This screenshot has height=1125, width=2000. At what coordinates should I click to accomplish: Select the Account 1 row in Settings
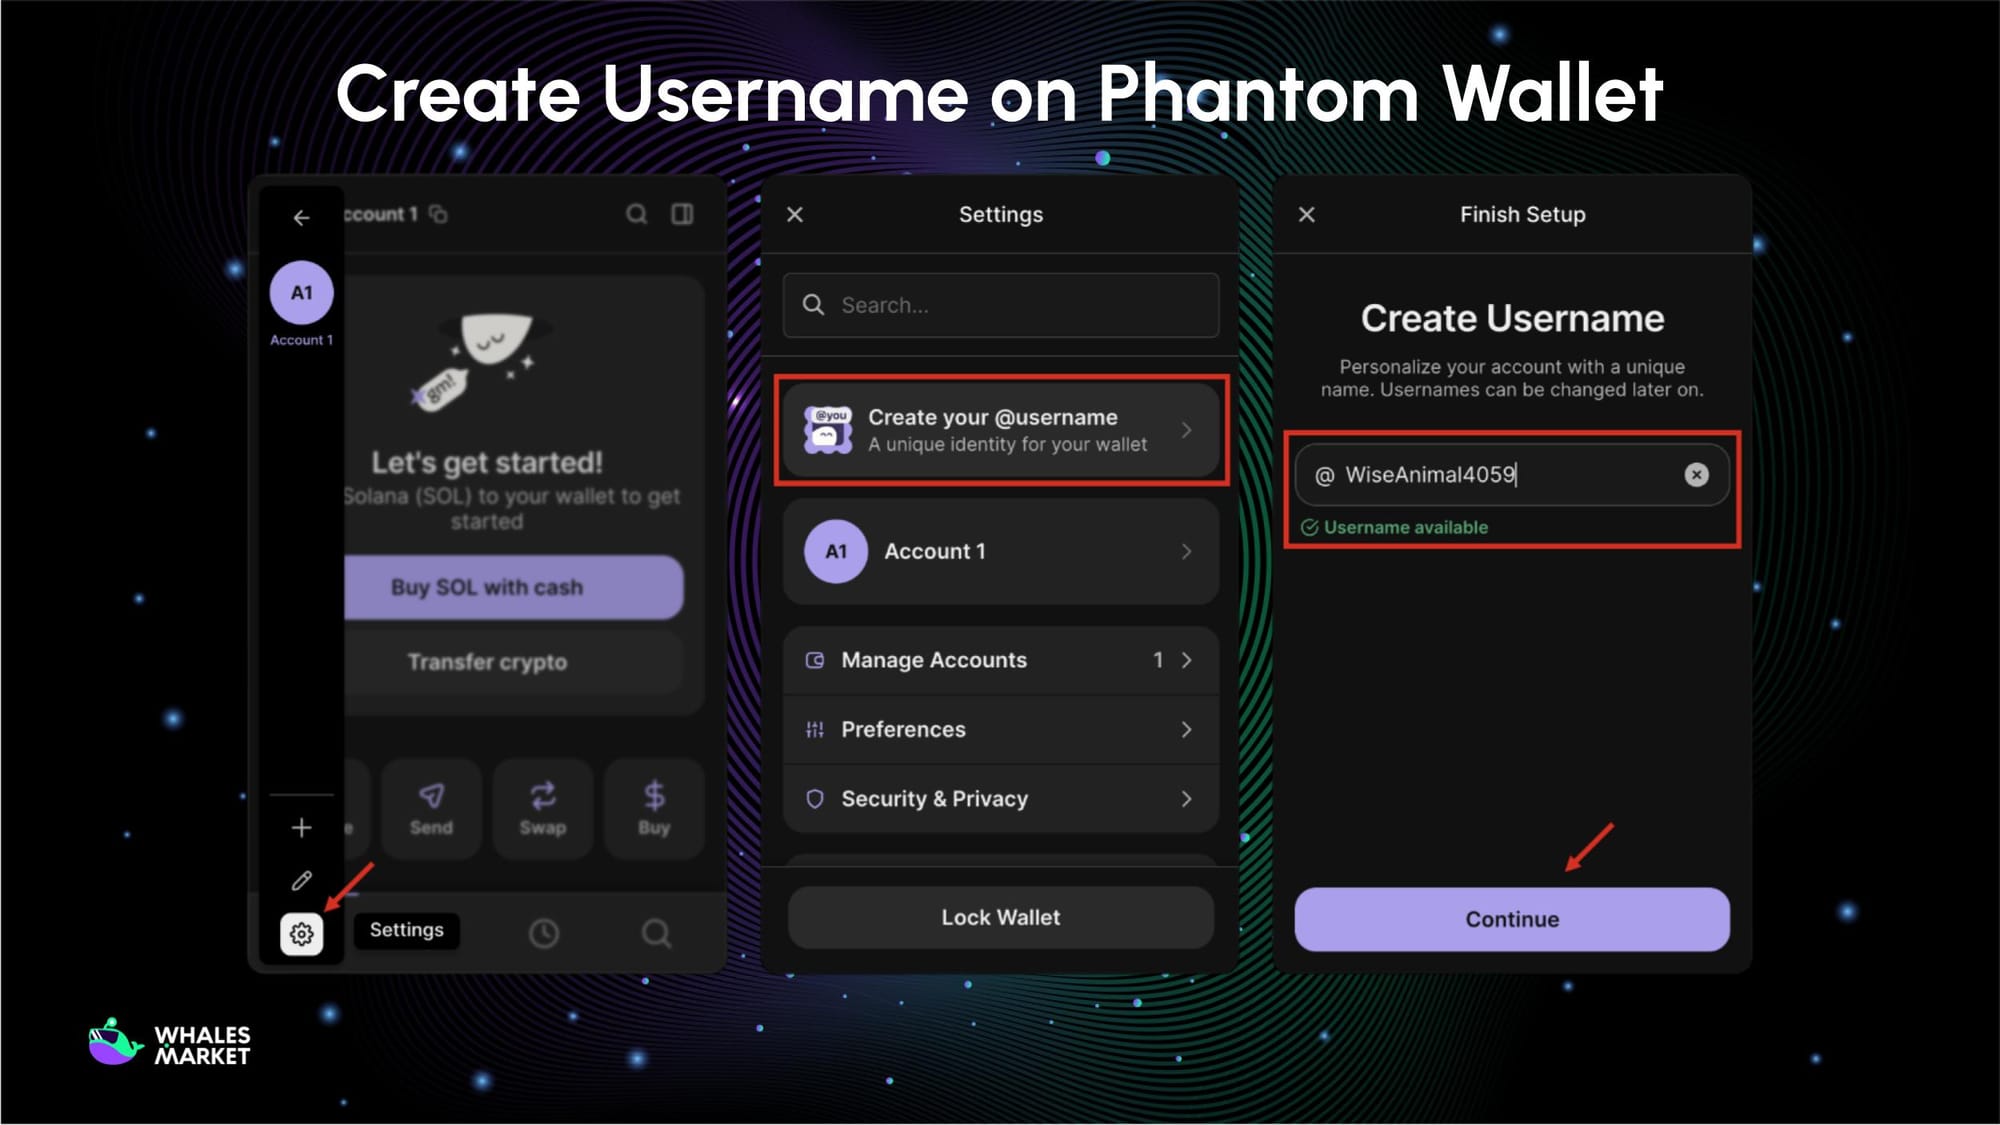(1000, 551)
